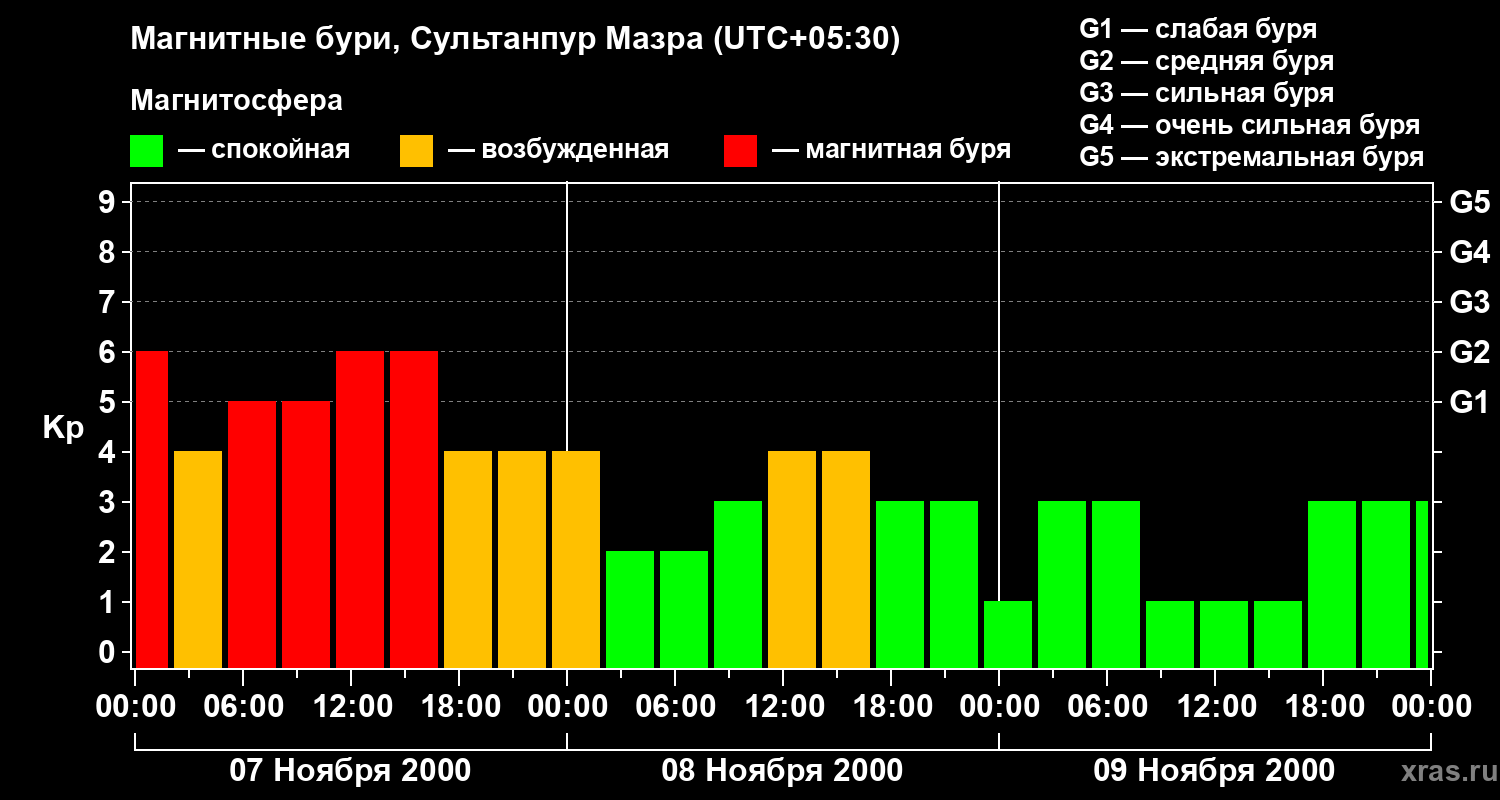Viewport: 1500px width, 800px height.
Task: Click the 'Kp' vertical axis label
Action: [x=64, y=428]
